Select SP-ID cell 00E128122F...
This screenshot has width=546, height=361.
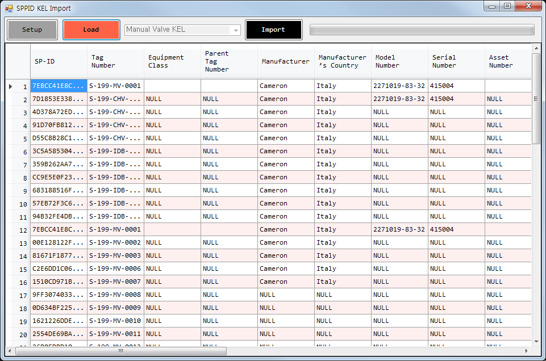pyautogui.click(x=59, y=243)
